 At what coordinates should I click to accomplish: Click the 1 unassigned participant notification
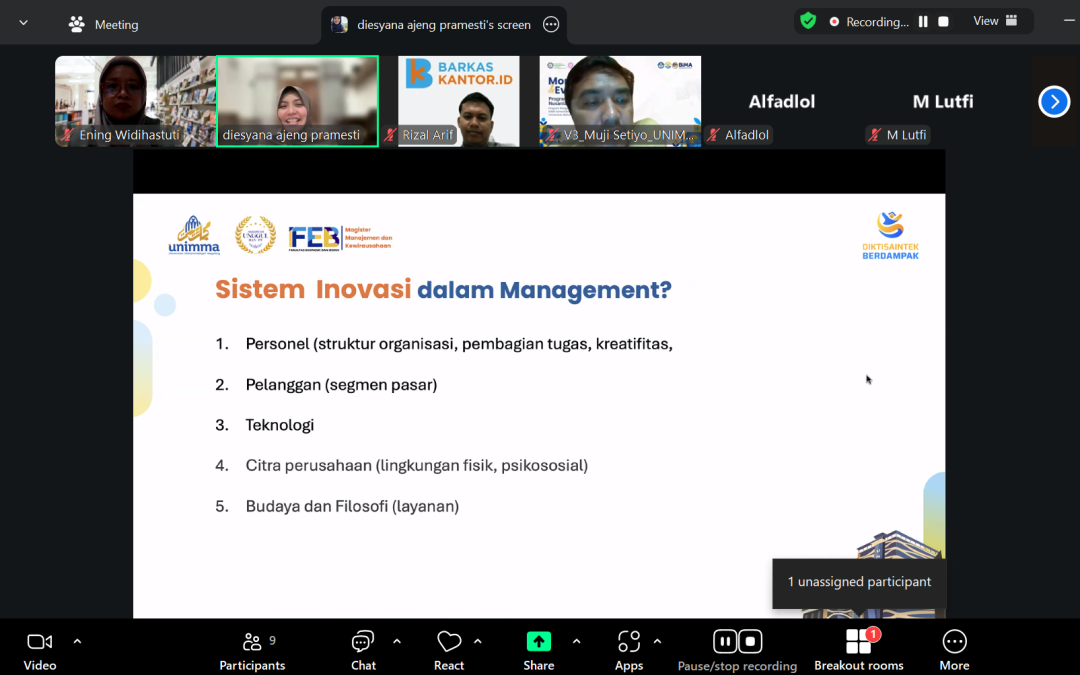[x=859, y=583]
